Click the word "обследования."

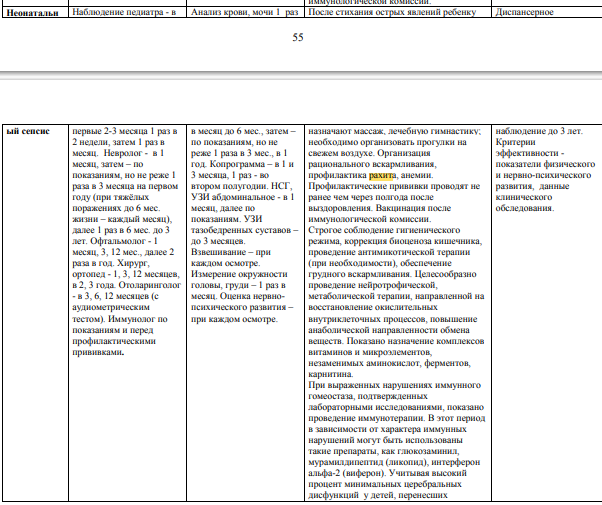(525, 209)
